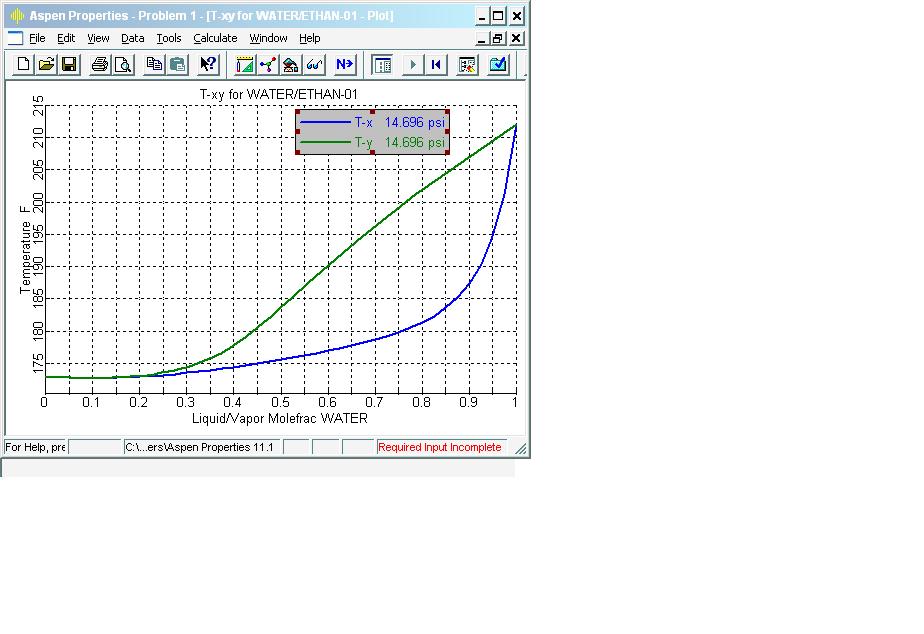
Task: Close the inner plot window
Action: coord(516,38)
